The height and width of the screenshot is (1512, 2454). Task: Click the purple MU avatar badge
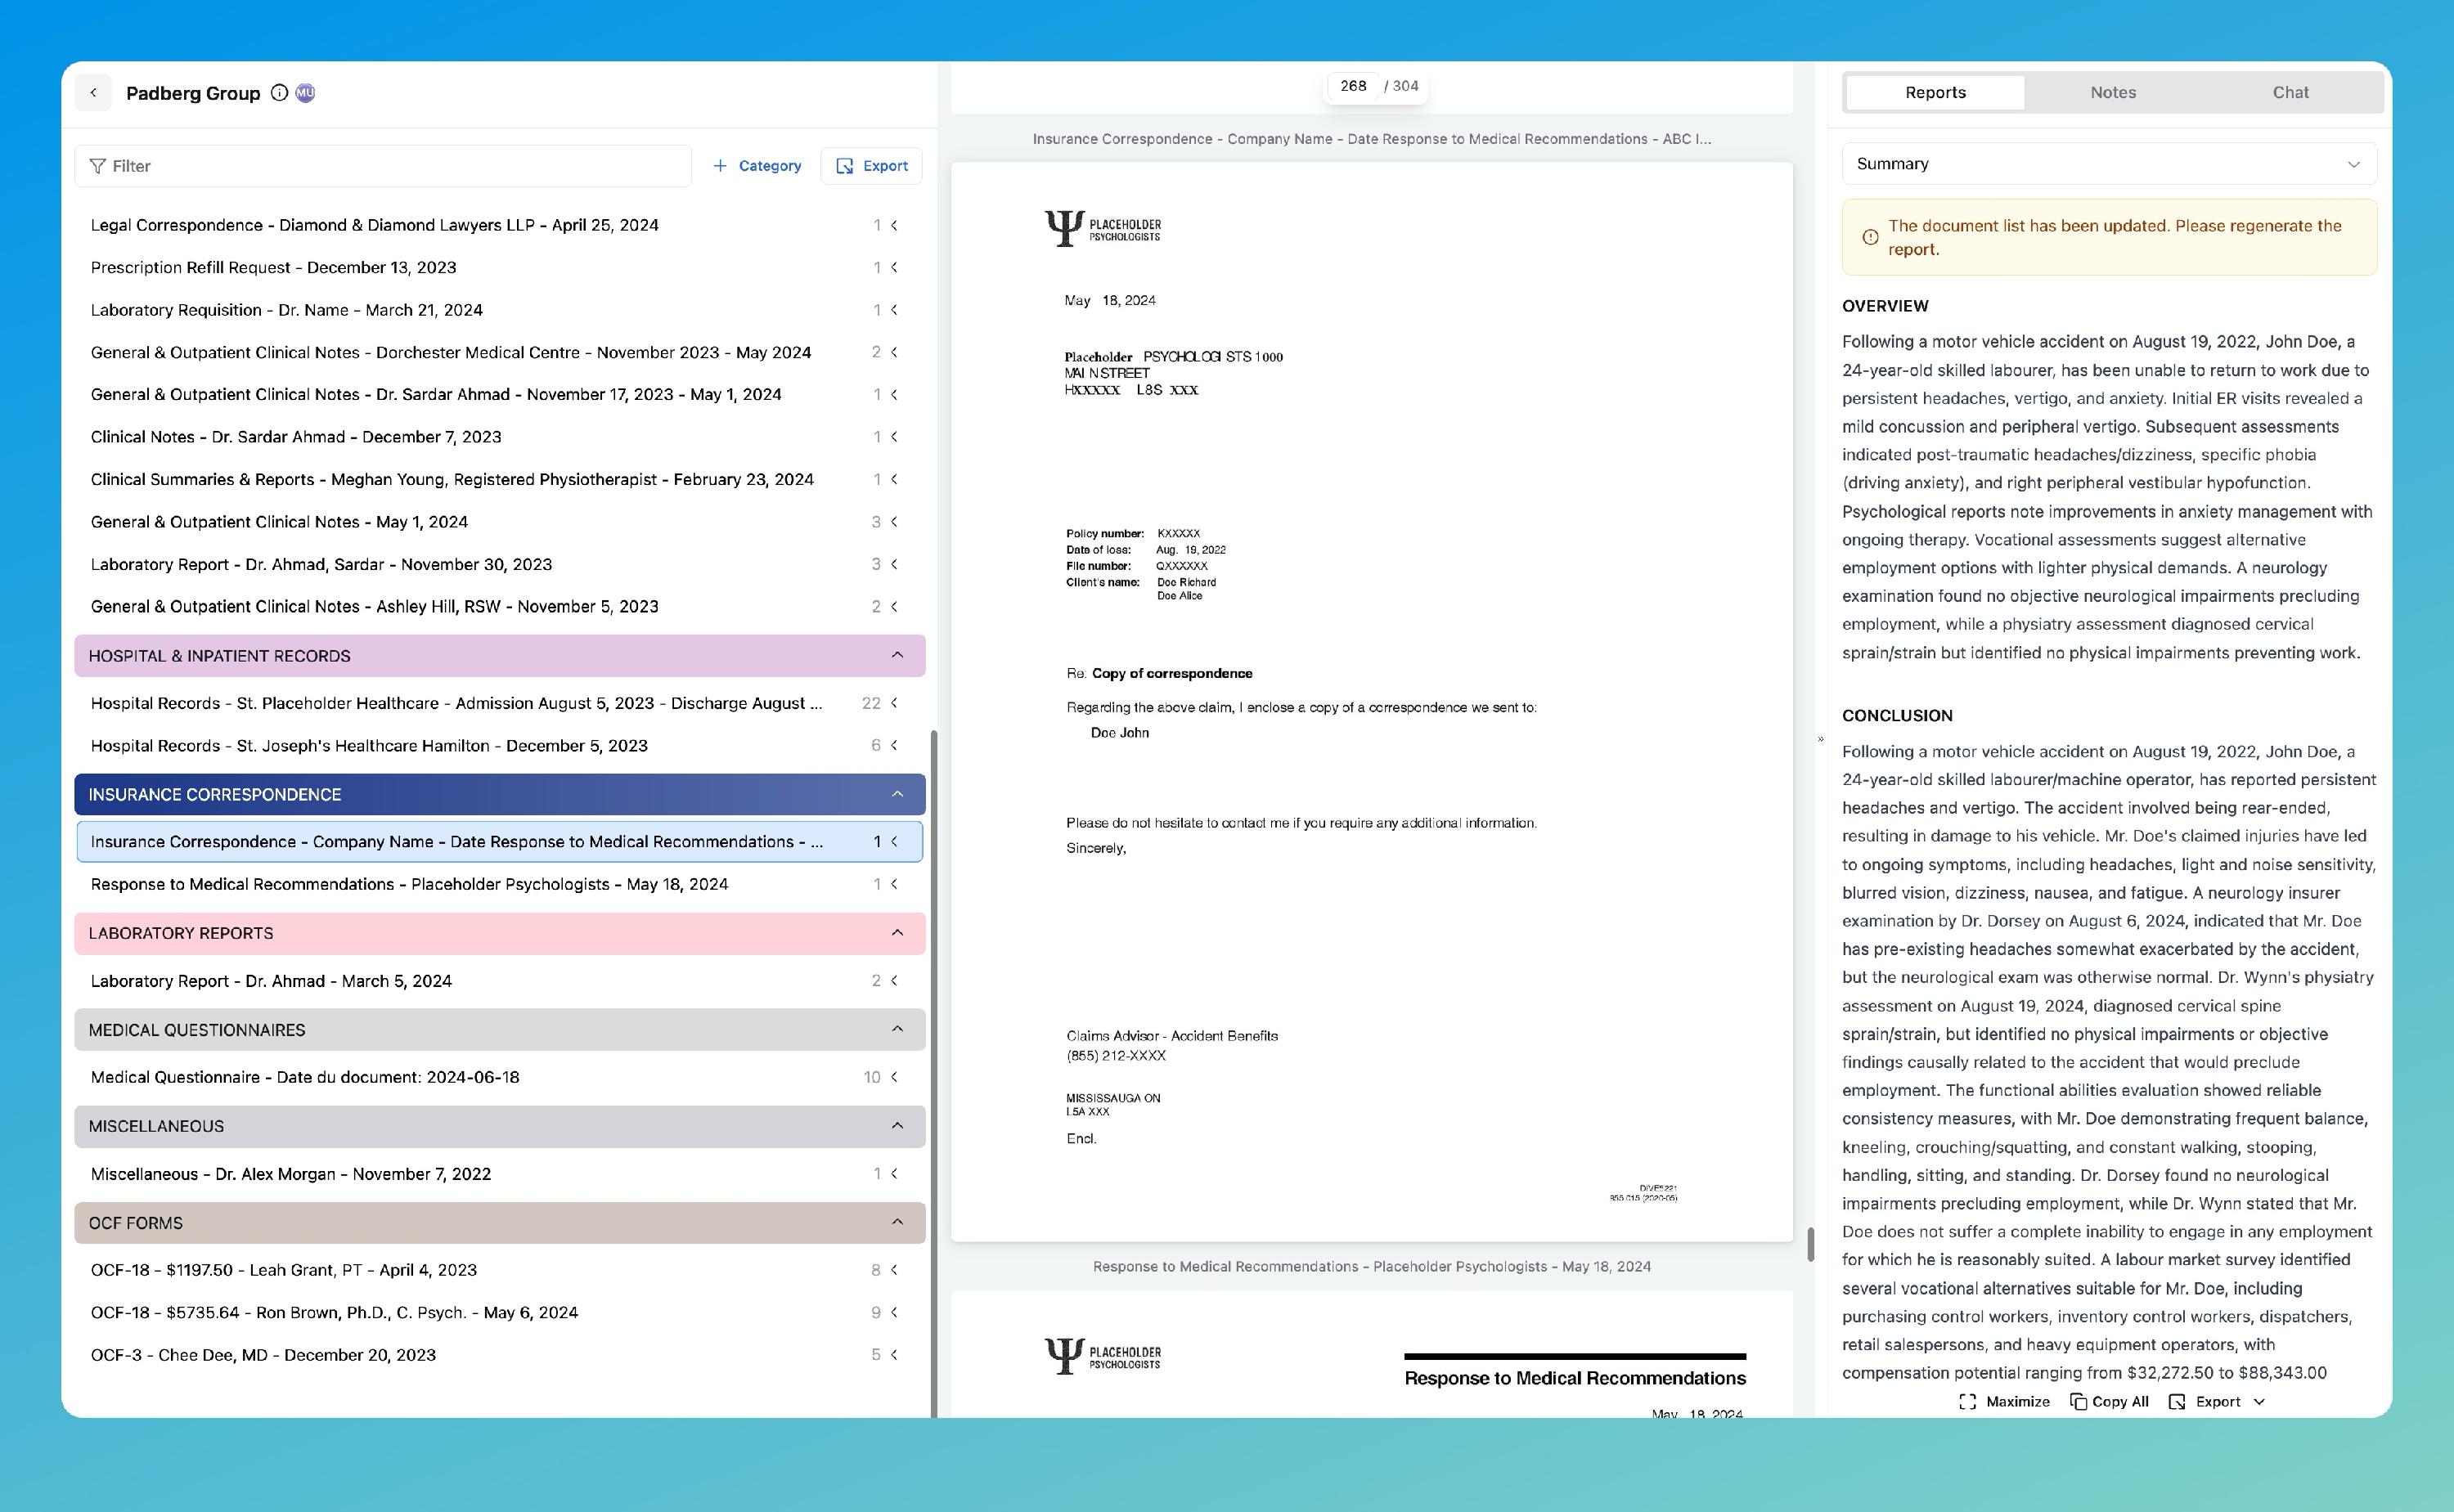pos(306,93)
